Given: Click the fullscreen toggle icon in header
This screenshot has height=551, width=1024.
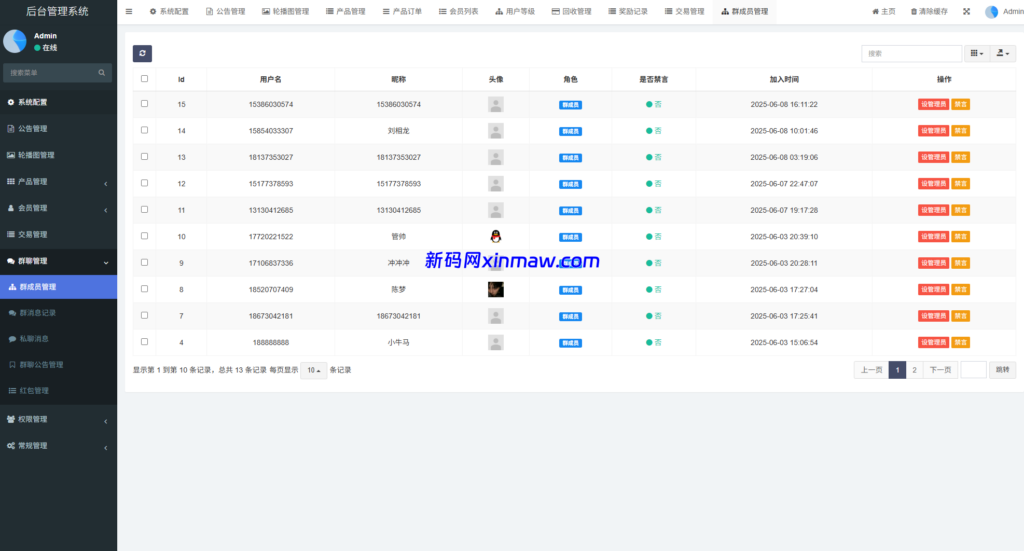Looking at the screenshot, I should pos(967,12).
